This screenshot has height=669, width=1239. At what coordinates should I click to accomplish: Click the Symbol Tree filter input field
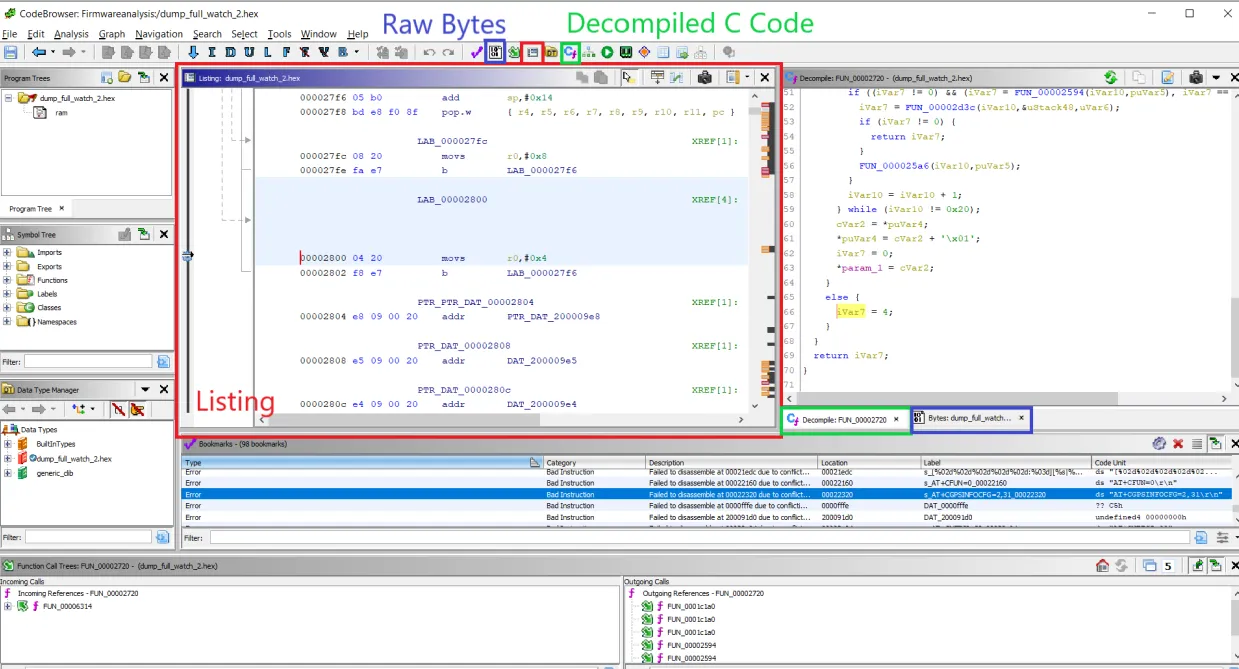point(88,361)
